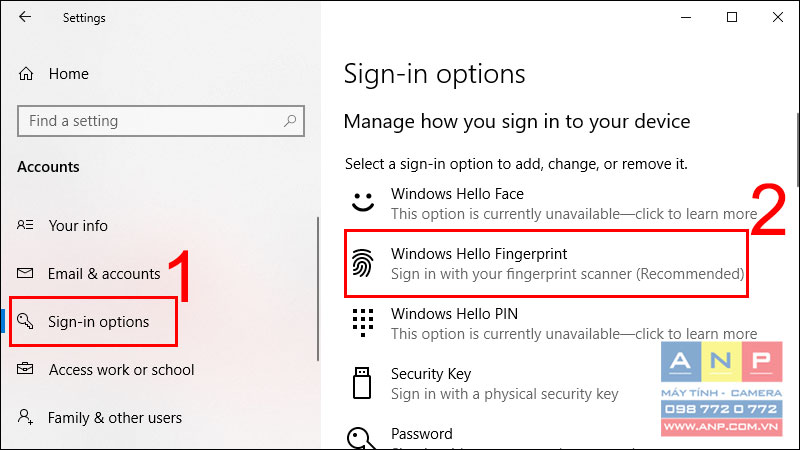Click the Your info person icon
800x450 pixels.
coord(25,225)
